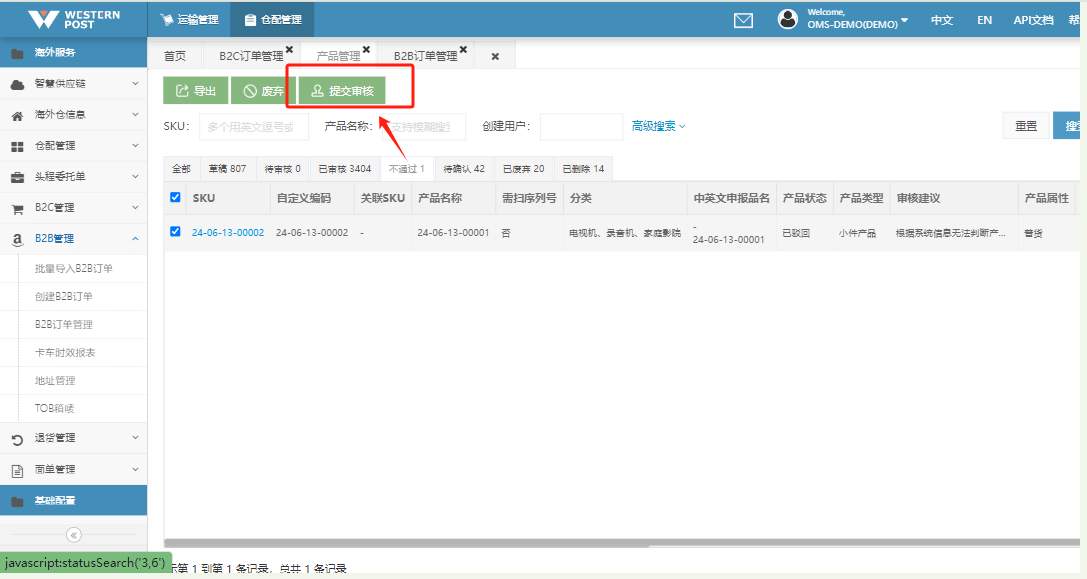This screenshot has height=579, width=1087.
Task: Open SKU link 24-06-13-00002
Action: click(228, 232)
